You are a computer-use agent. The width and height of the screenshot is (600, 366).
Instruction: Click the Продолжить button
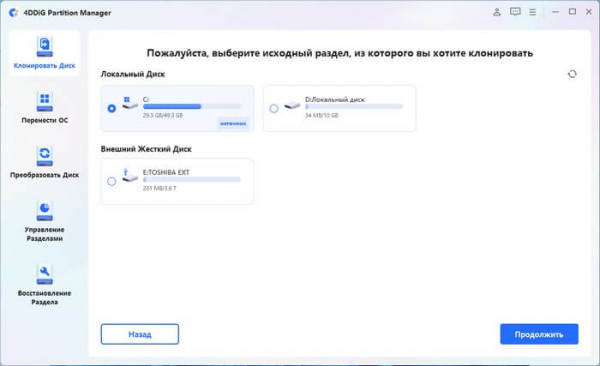(539, 334)
